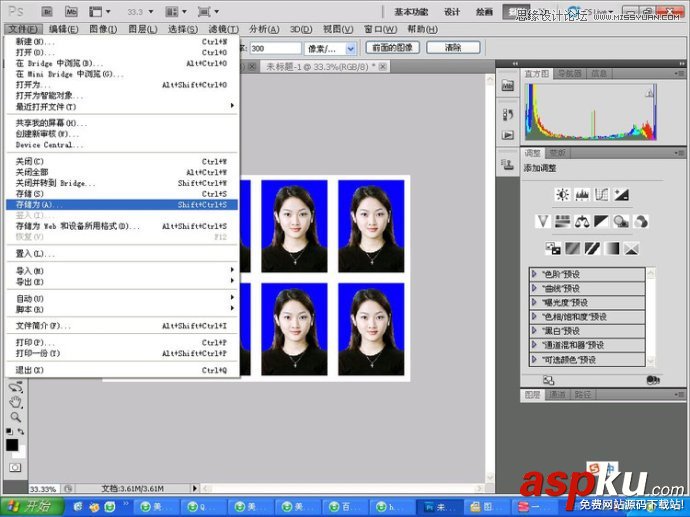Click the Exposure adjustment icon
690x517 pixels.
621,194
